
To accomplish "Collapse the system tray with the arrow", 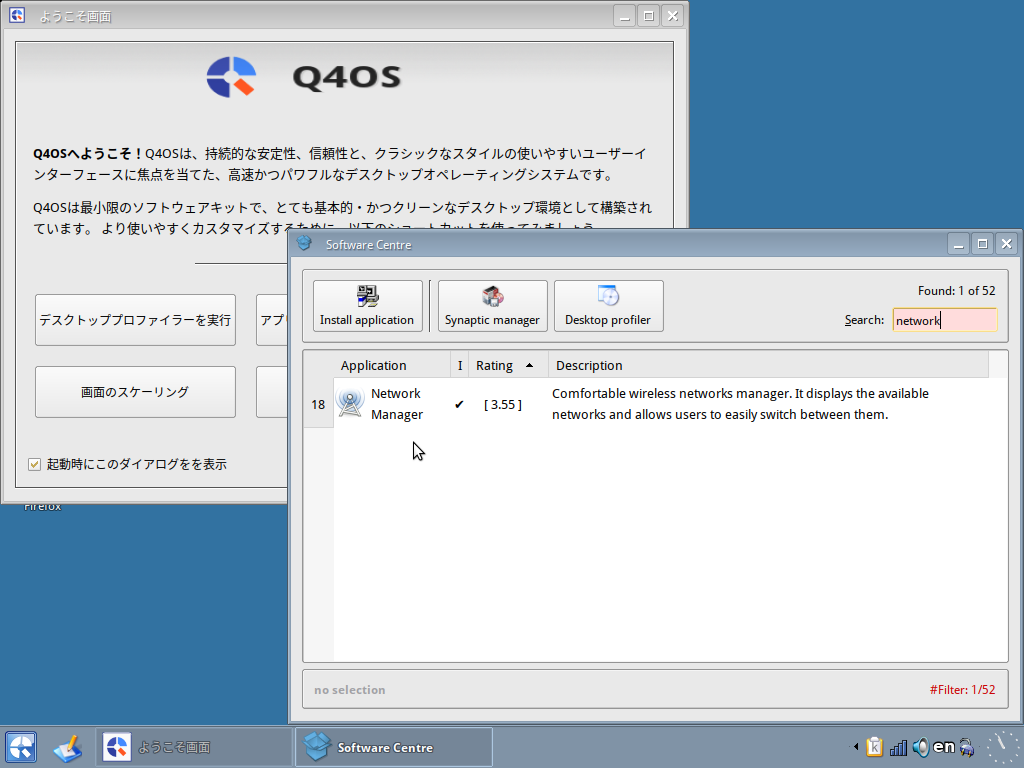I will [x=855, y=747].
